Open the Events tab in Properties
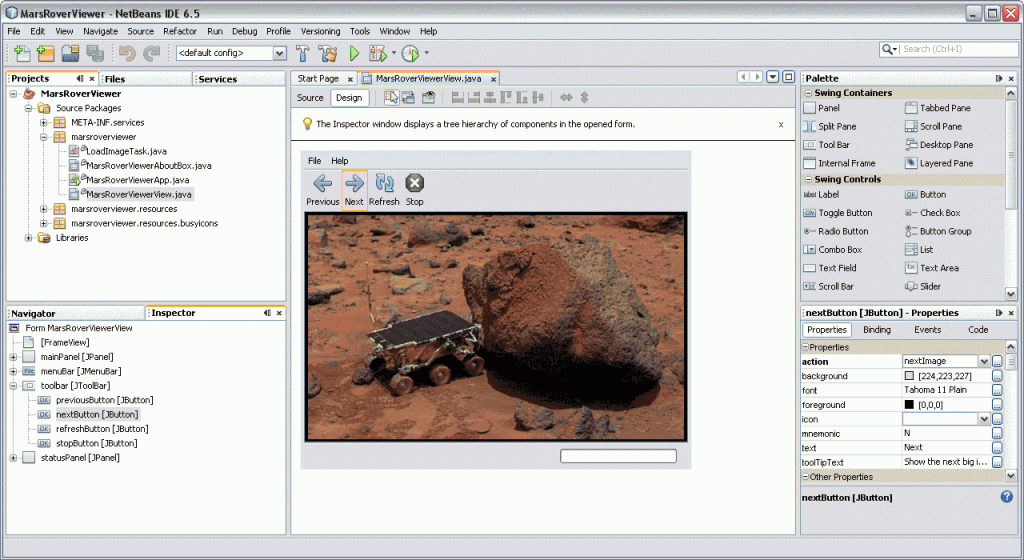 coord(927,330)
